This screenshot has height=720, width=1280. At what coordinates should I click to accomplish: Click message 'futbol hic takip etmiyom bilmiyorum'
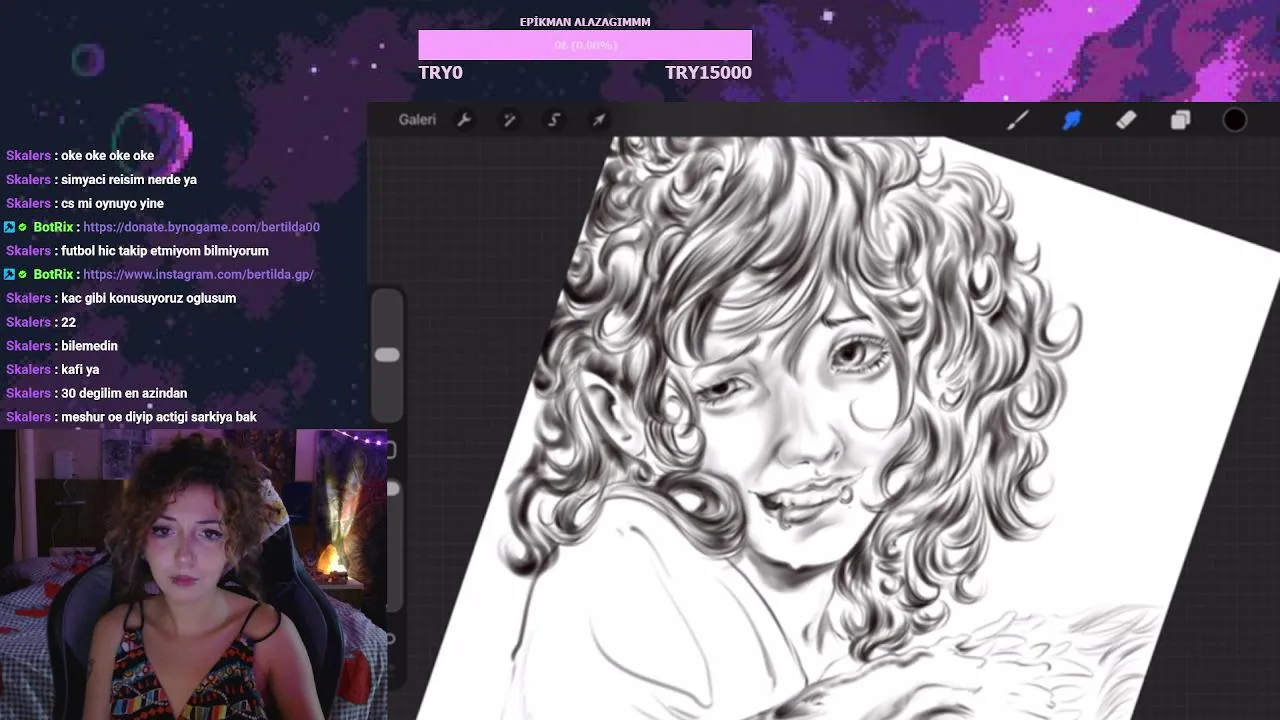point(165,251)
